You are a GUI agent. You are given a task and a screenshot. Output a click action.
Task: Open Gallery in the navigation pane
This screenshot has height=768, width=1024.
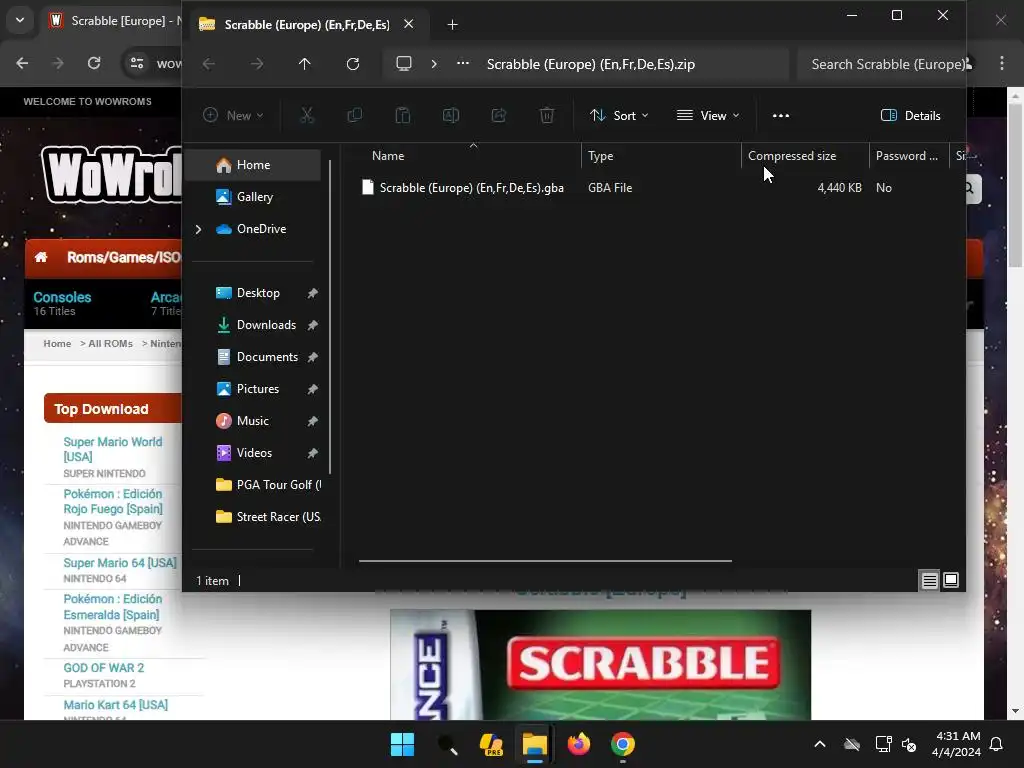255,197
